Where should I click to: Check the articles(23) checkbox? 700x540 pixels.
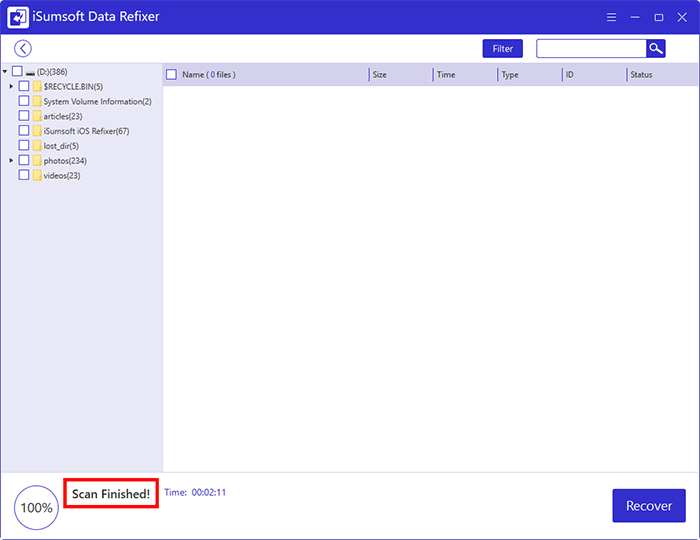(x=24, y=115)
